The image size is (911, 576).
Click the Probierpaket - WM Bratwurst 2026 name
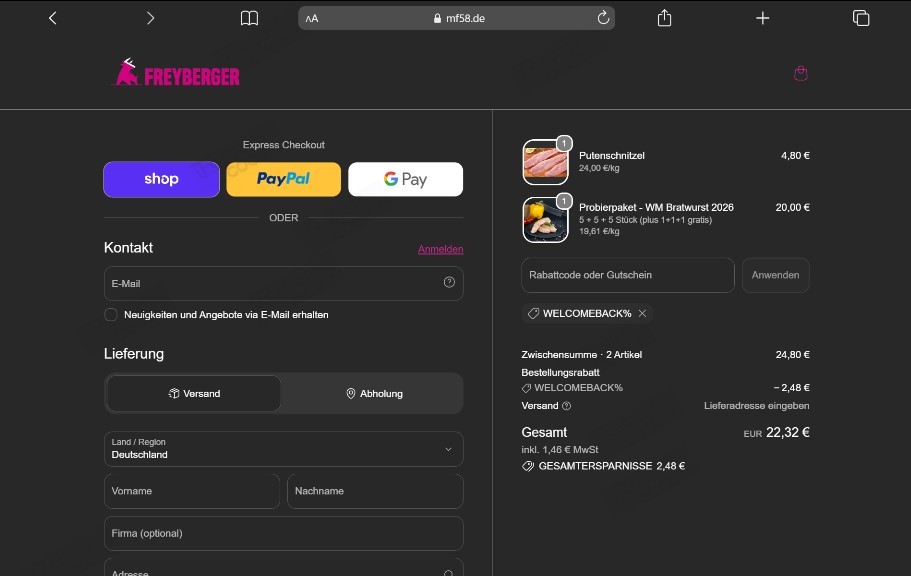click(656, 207)
